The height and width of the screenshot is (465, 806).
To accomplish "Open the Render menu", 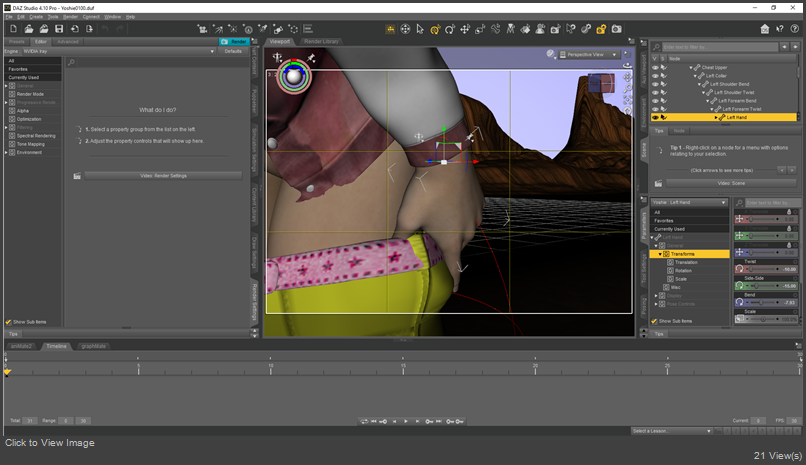I will coord(70,17).
